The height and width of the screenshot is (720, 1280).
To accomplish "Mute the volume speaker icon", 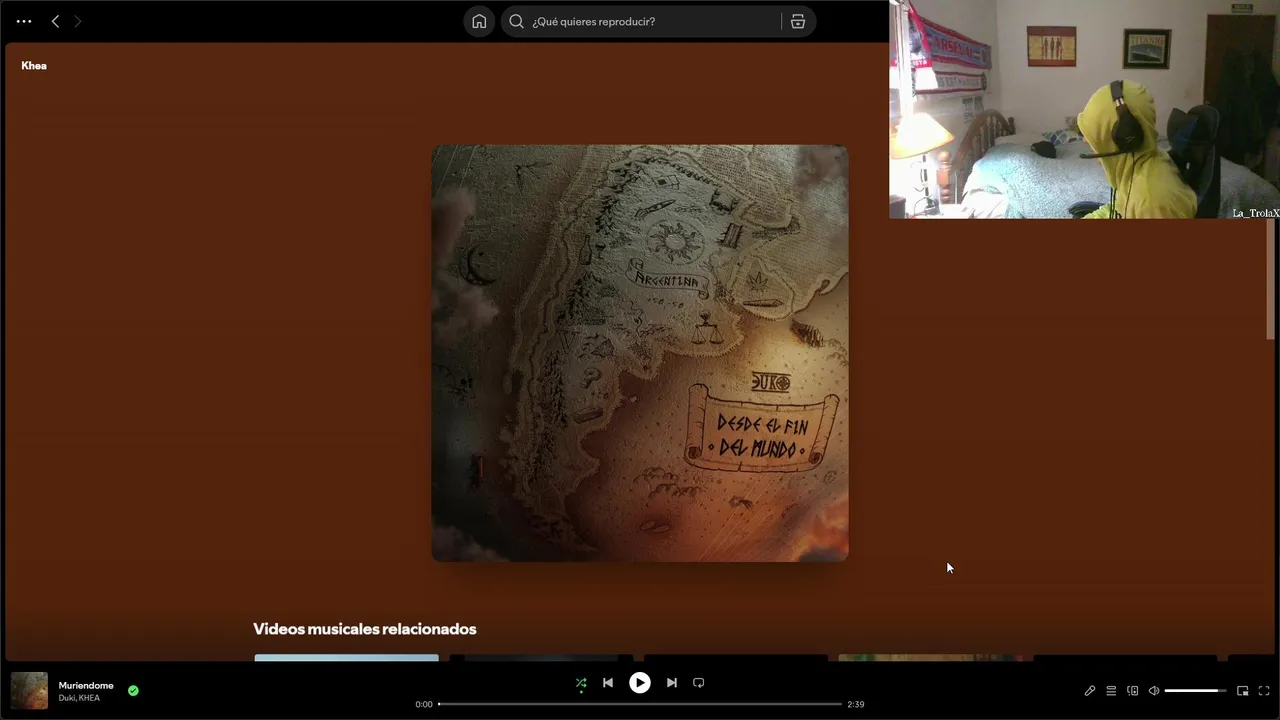I will pos(1154,691).
